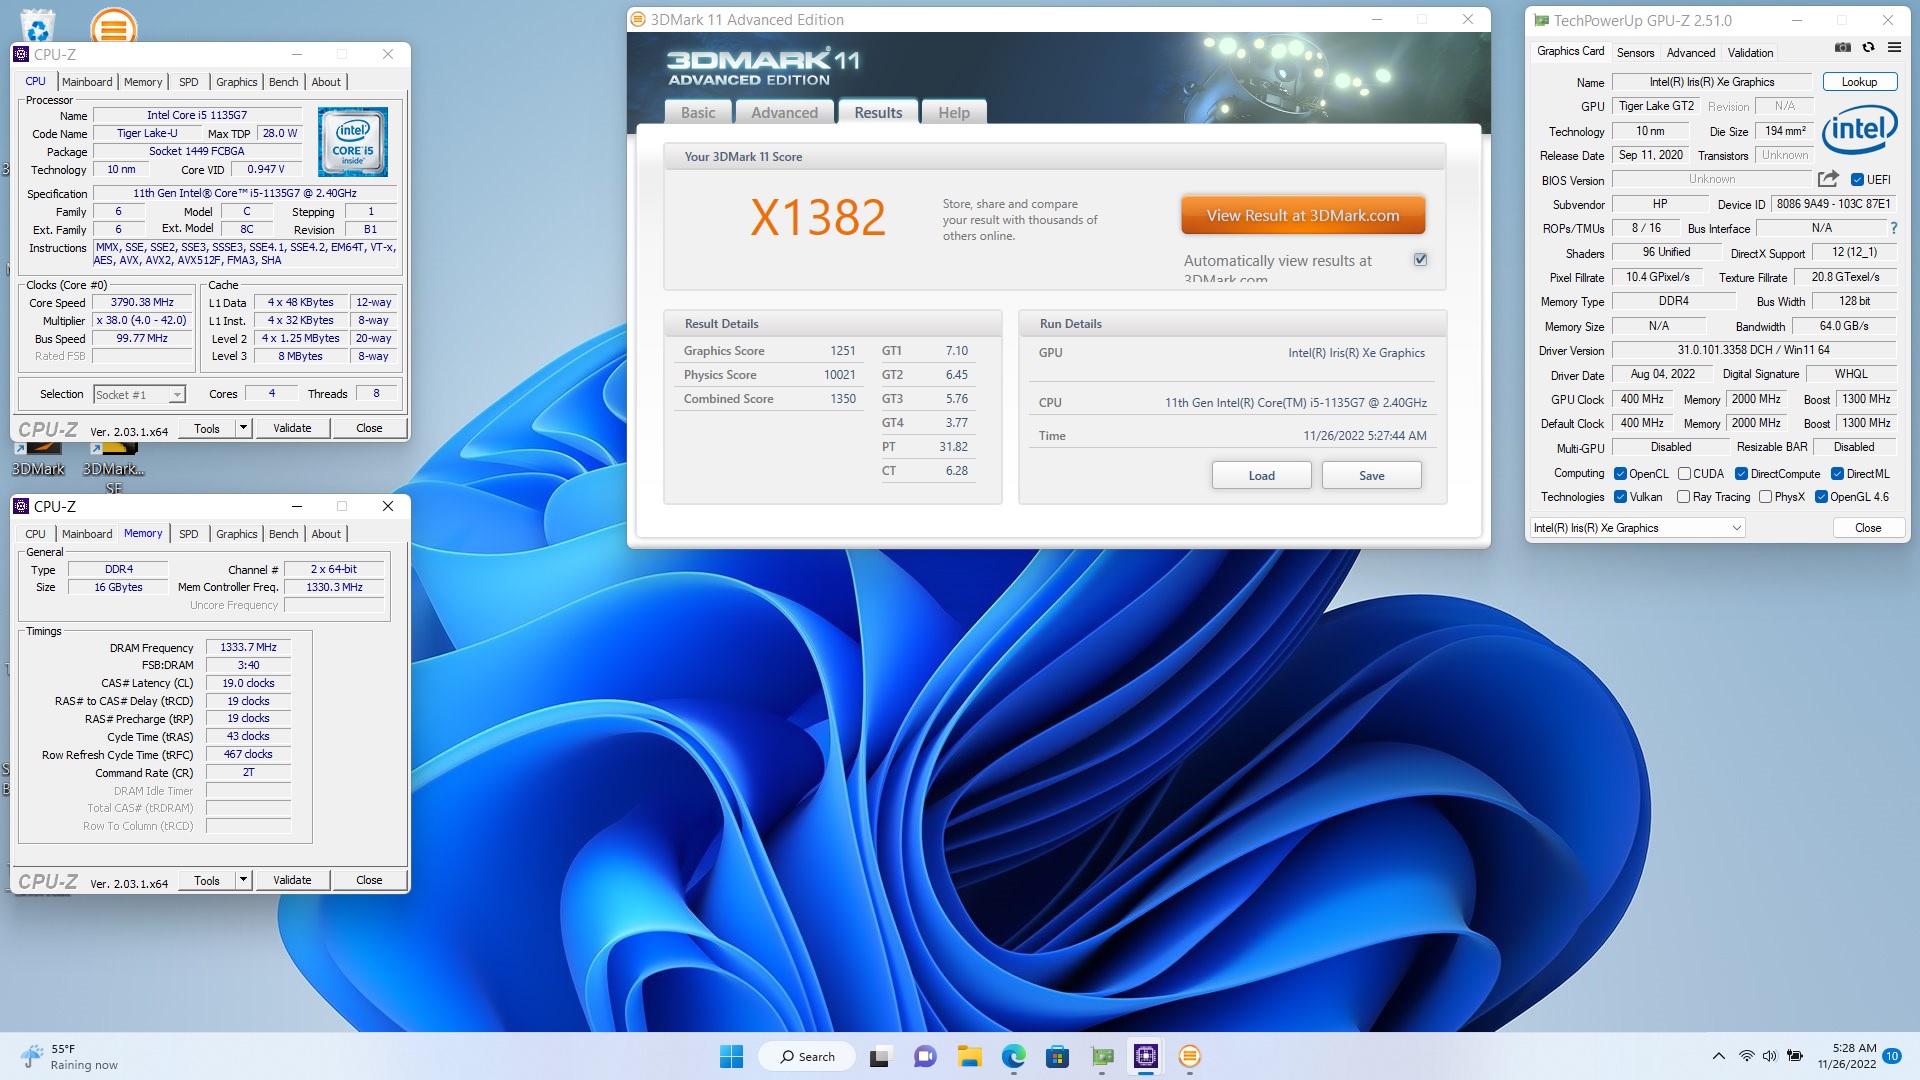
Task: Switch to CPU-Z taskbar icon
Action: (1146, 1056)
